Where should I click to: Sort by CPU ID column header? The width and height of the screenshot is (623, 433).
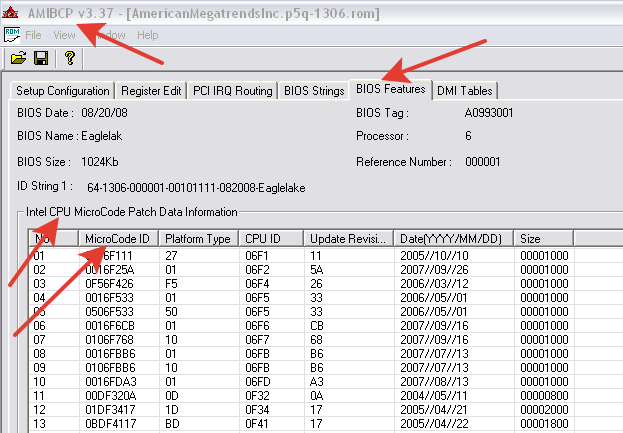(271, 239)
